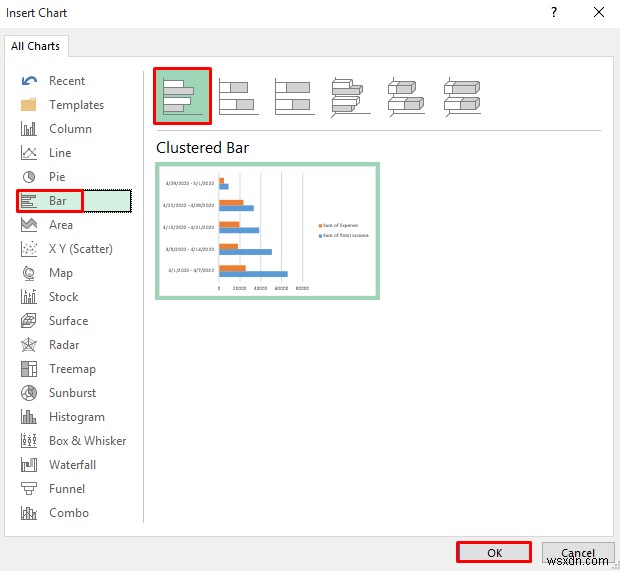Click the Area chart icon
The image size is (620, 571).
(28, 225)
